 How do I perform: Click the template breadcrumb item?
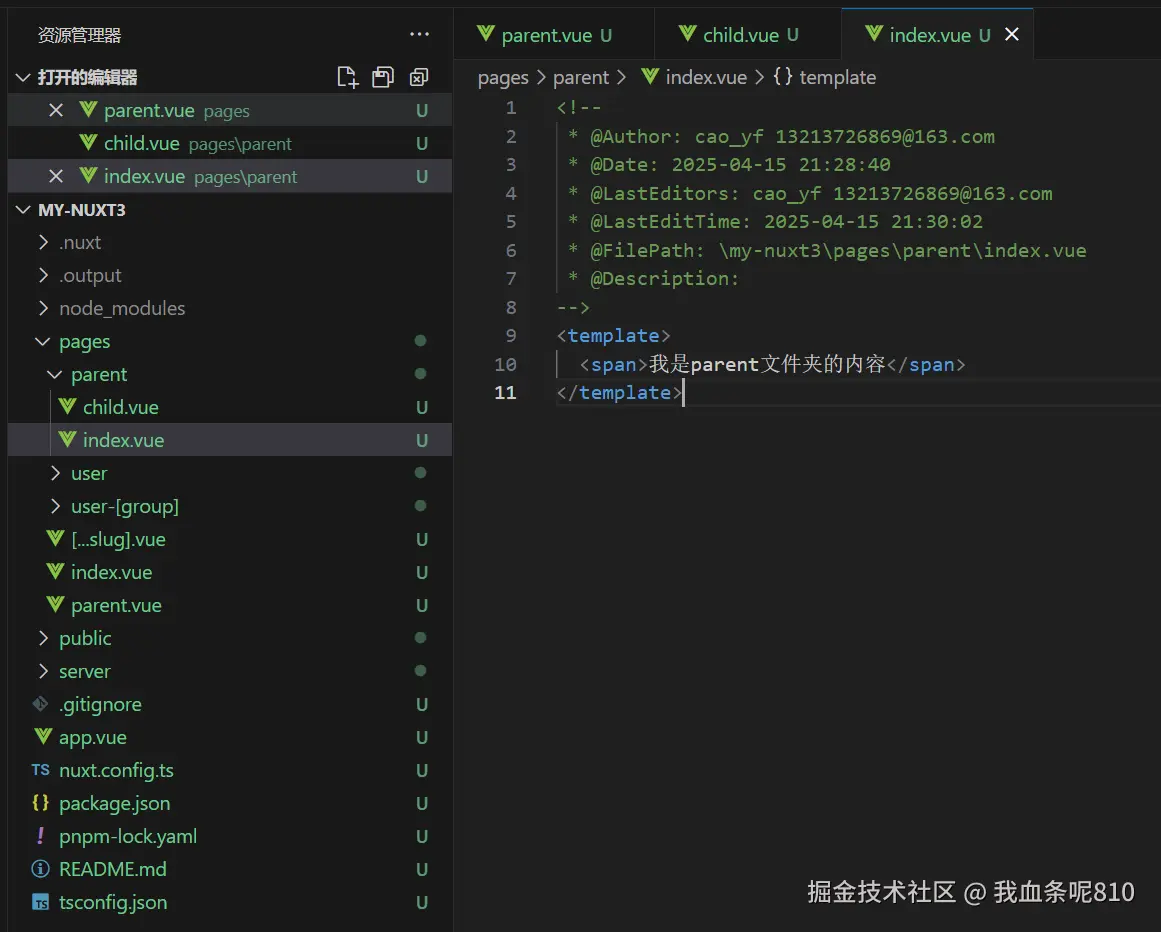[837, 77]
